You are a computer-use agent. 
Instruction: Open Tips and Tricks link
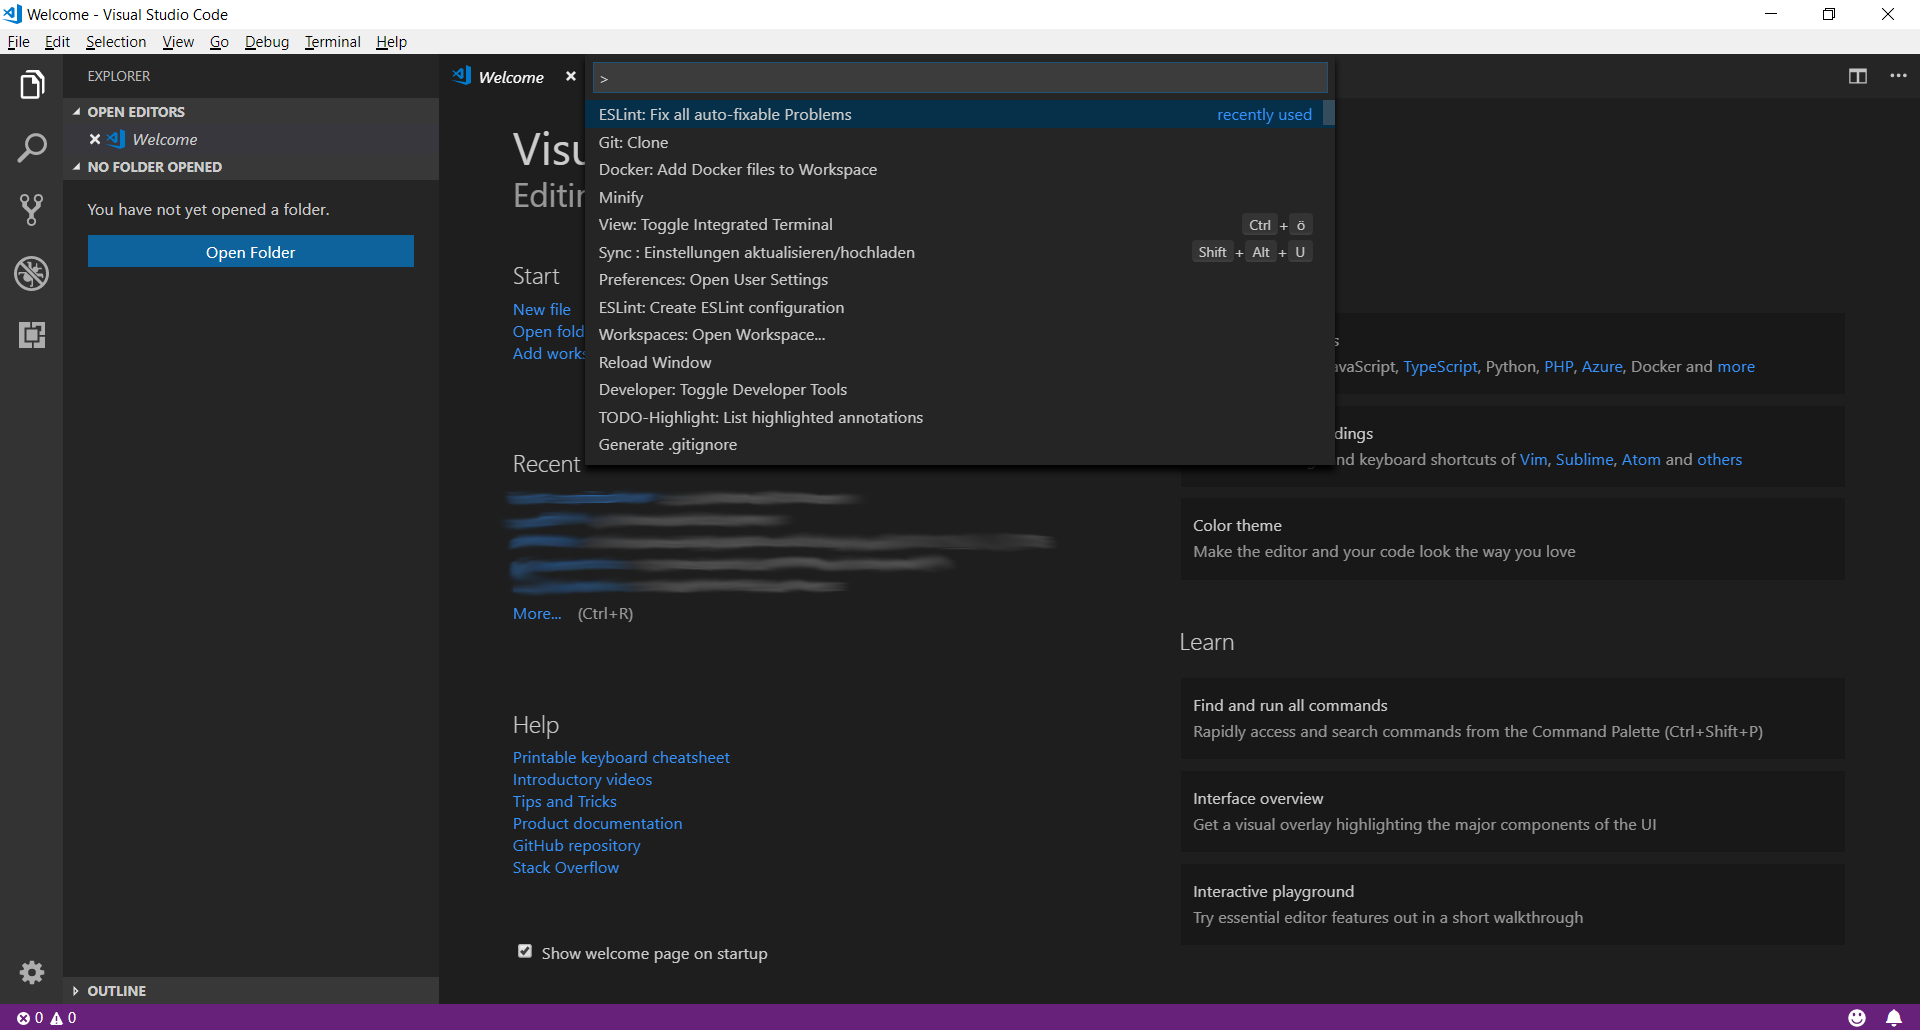point(565,802)
